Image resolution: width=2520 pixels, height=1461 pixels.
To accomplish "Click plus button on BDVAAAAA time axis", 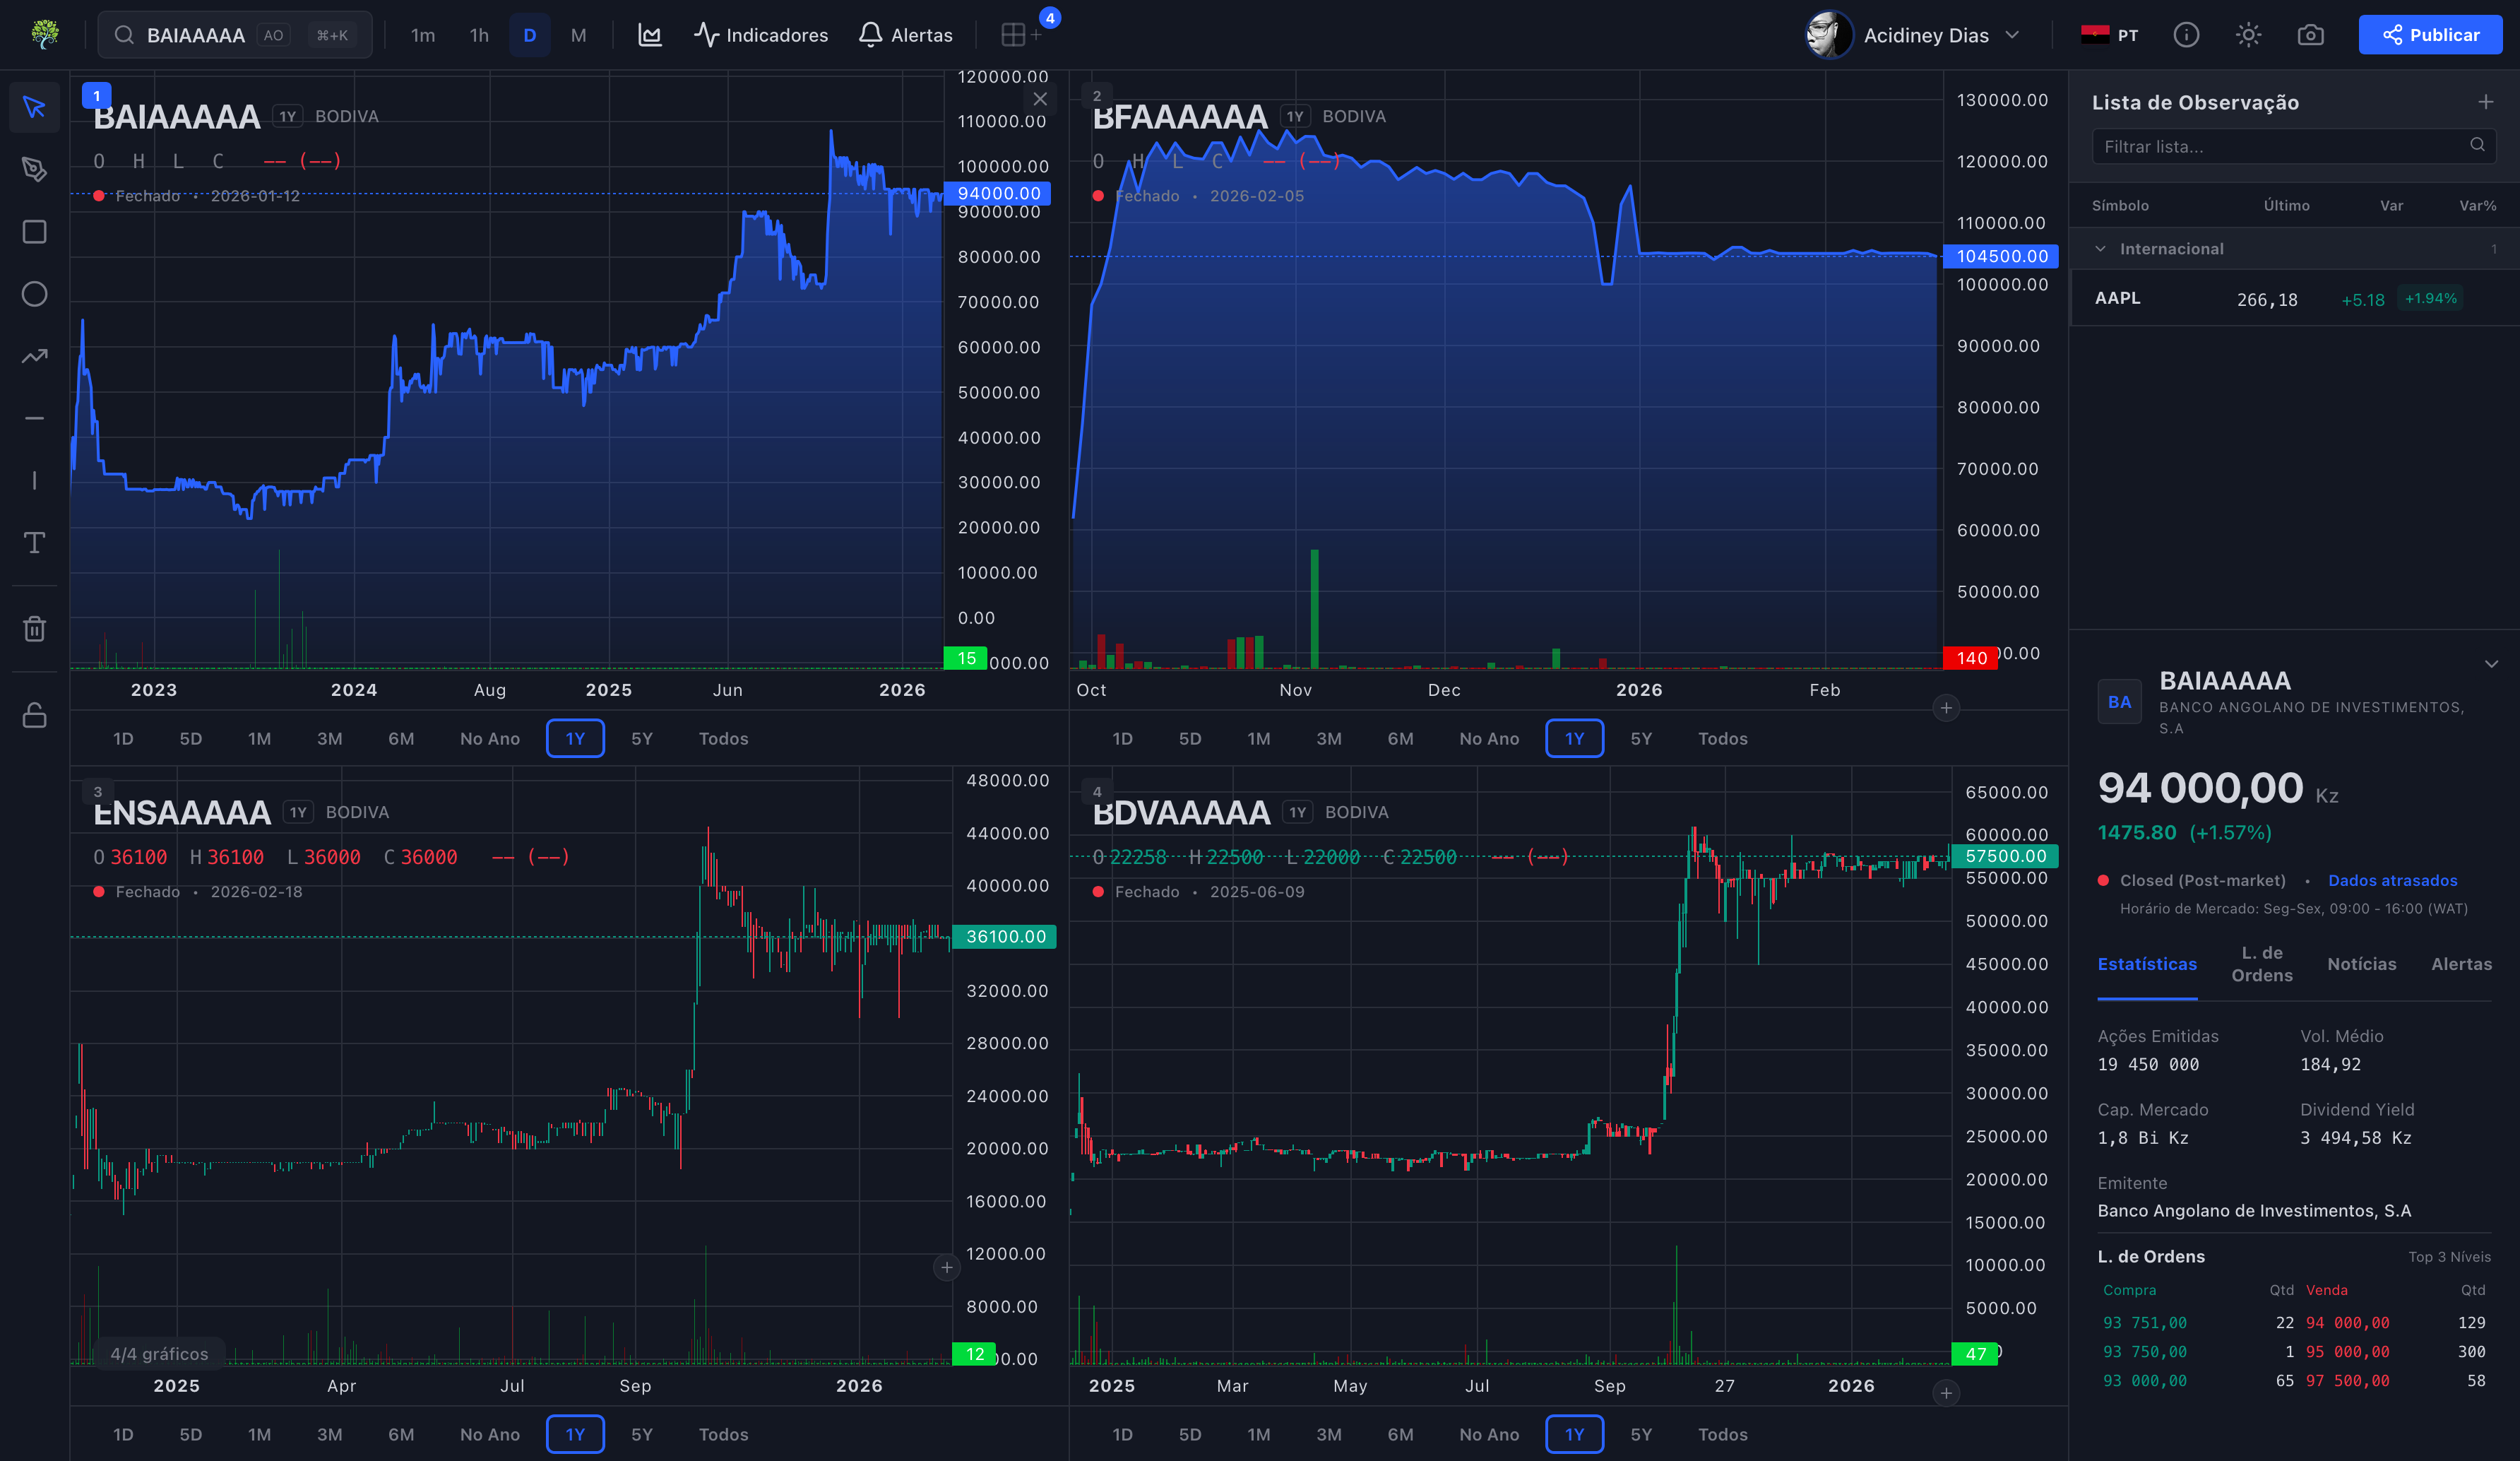I will pos(1945,1392).
